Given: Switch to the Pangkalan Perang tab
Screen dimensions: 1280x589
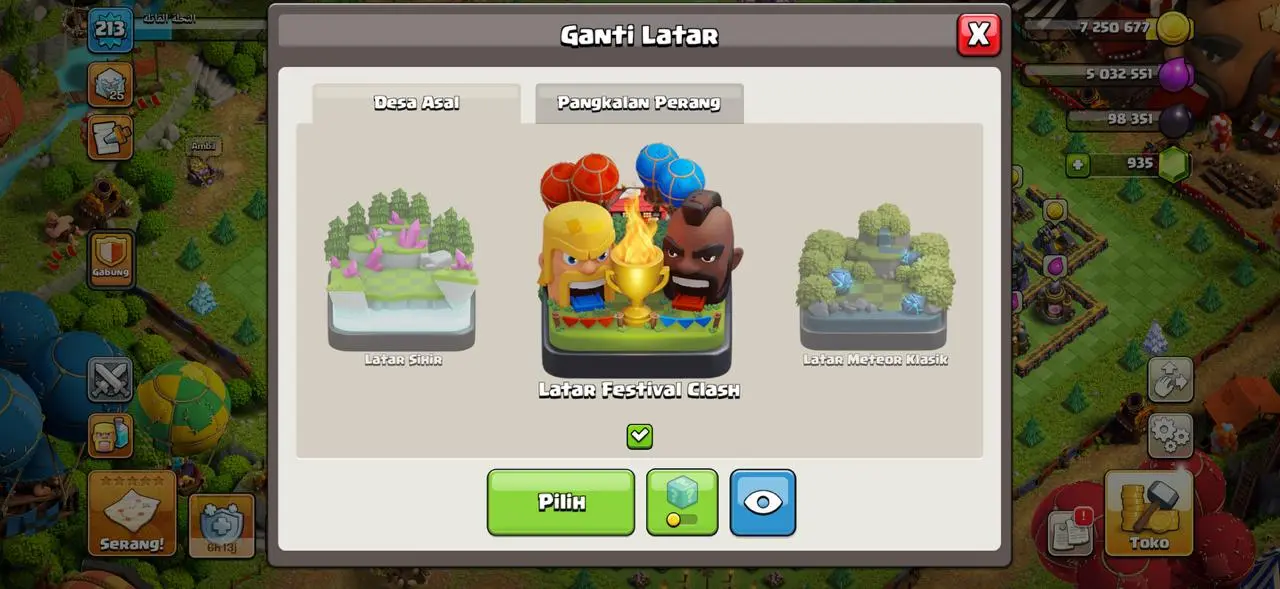Looking at the screenshot, I should click(x=639, y=103).
